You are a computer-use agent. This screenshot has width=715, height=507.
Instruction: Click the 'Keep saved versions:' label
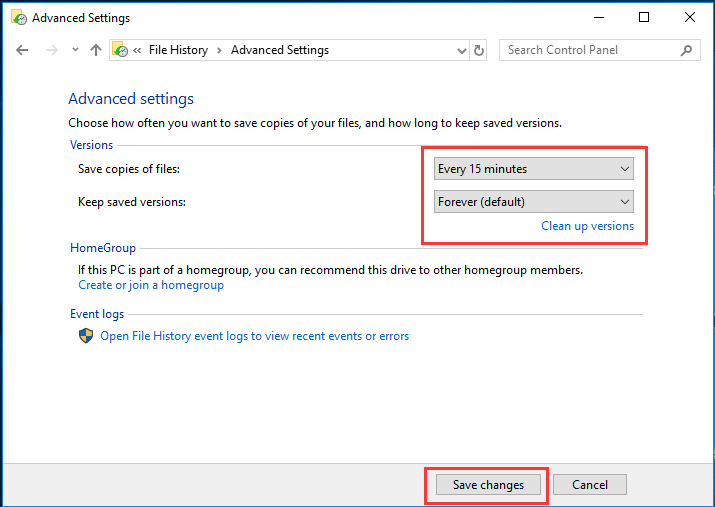pos(132,202)
